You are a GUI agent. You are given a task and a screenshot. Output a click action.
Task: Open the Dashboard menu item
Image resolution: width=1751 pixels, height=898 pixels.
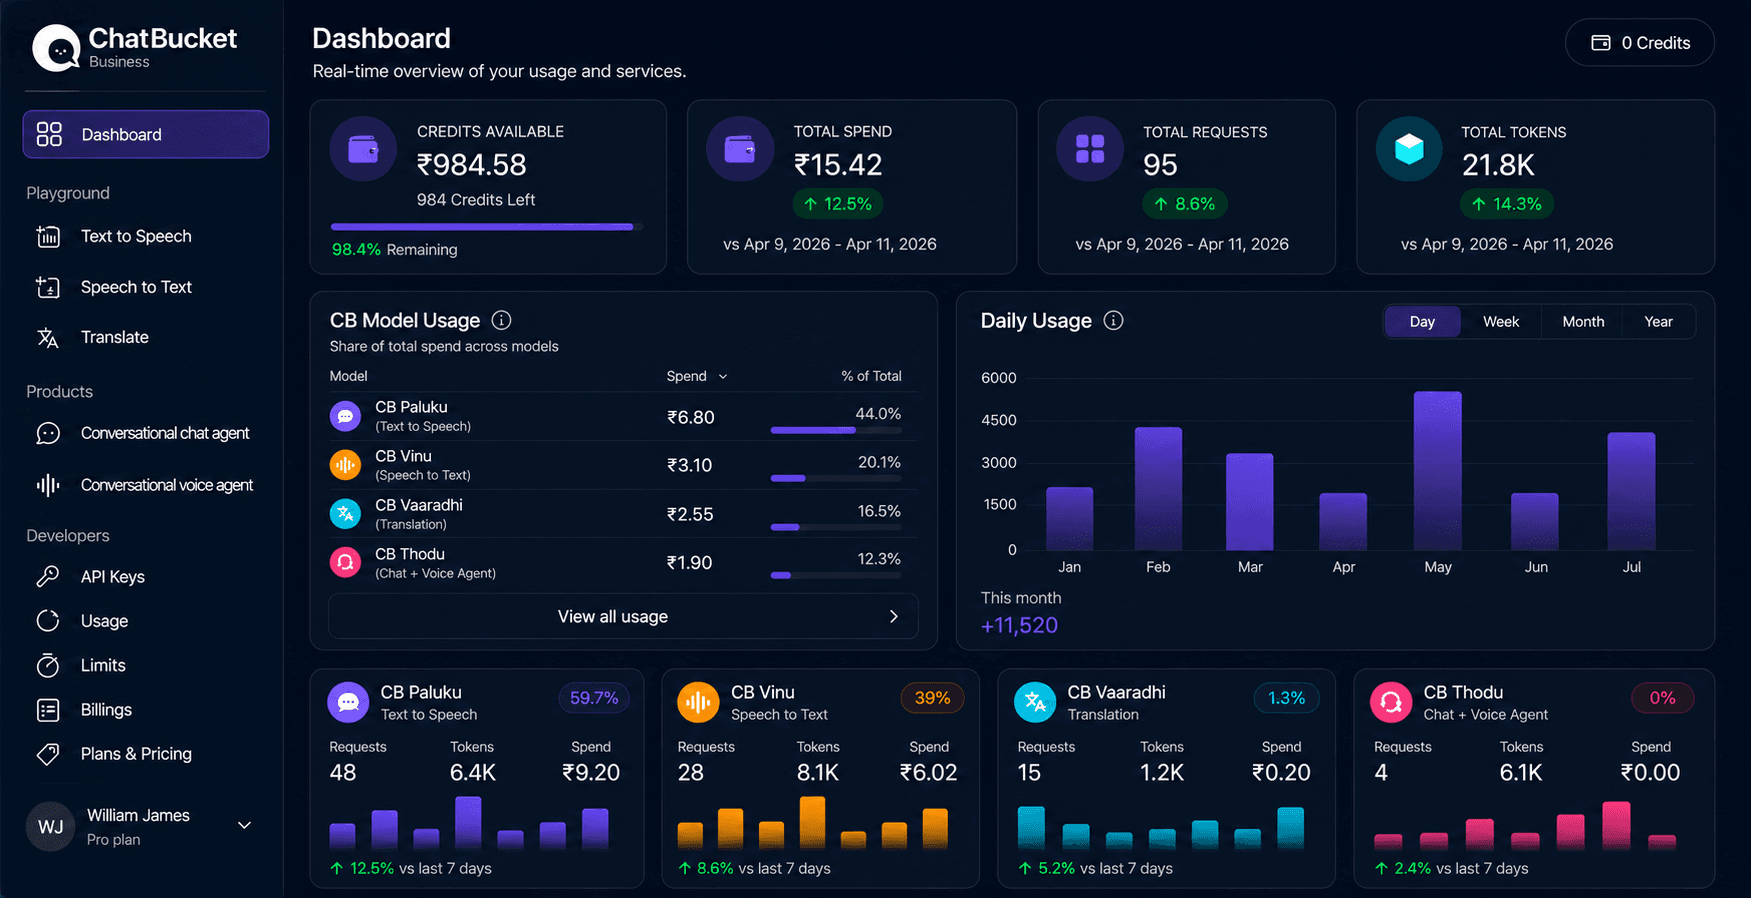(146, 134)
